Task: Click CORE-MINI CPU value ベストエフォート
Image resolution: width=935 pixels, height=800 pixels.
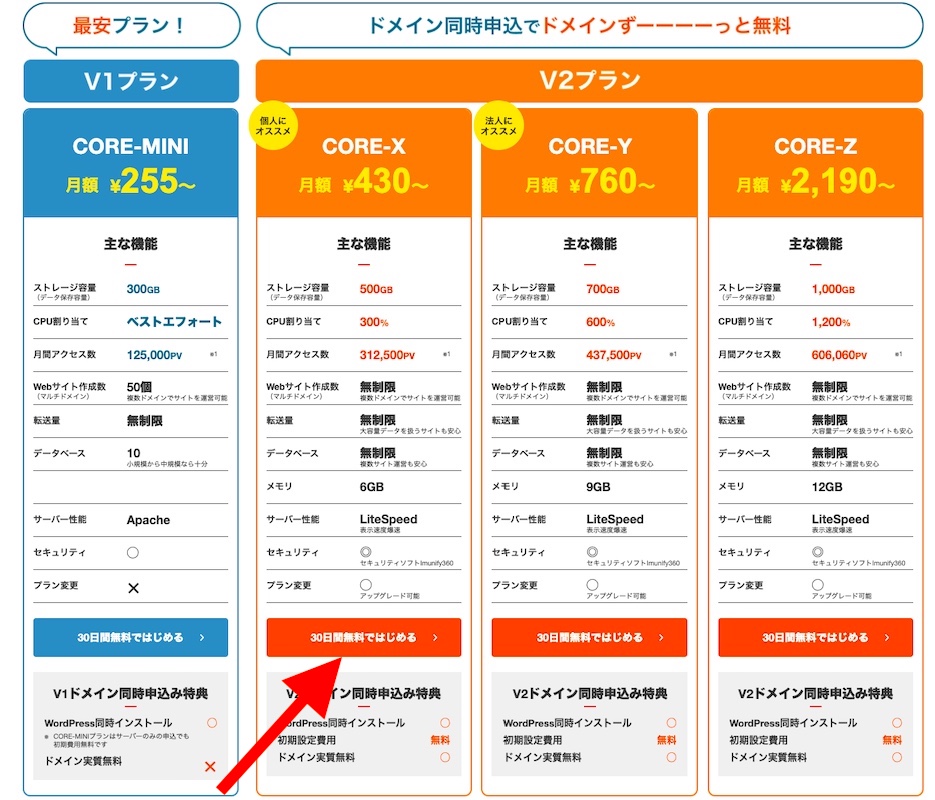Action: (x=174, y=322)
